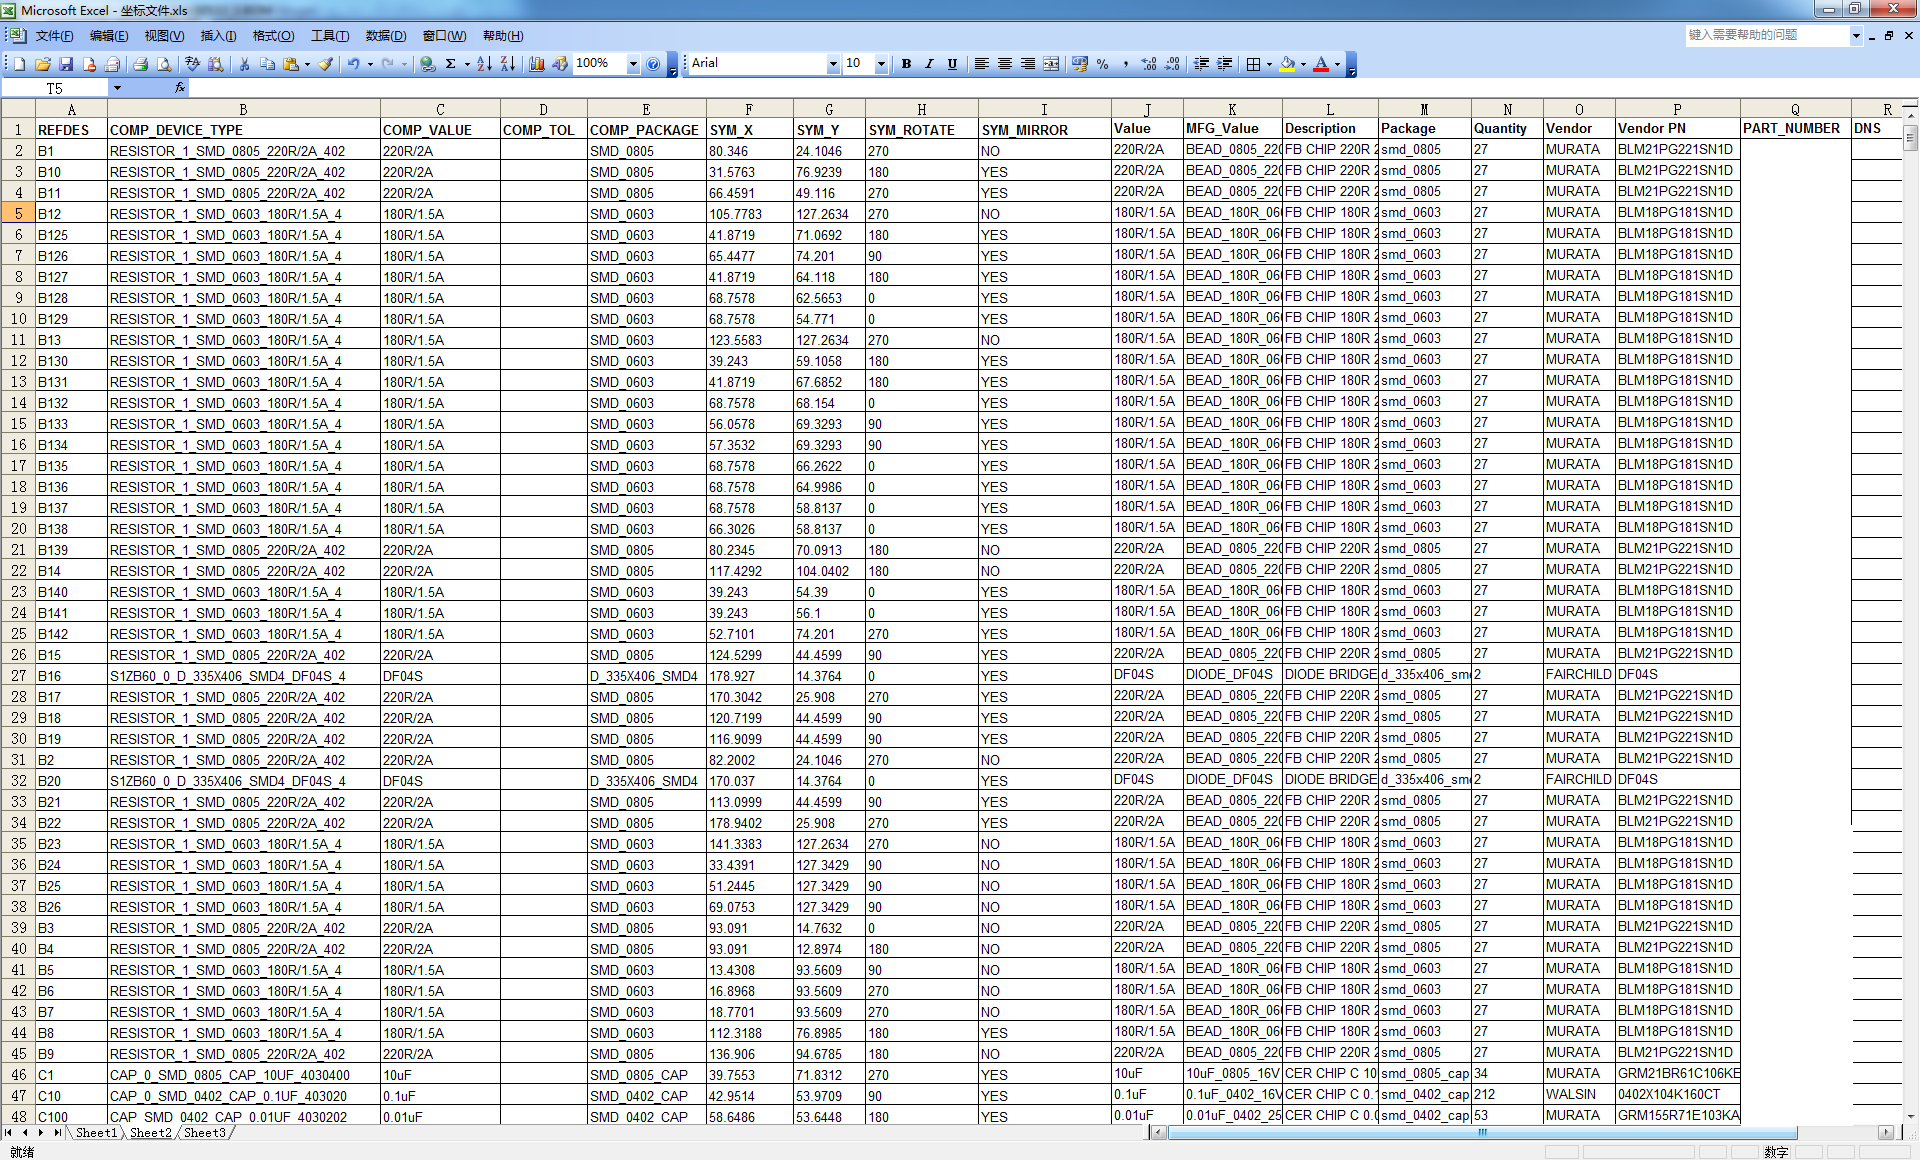Toggle italic formatting
Image resolution: width=1920 pixels, height=1160 pixels.
point(929,64)
